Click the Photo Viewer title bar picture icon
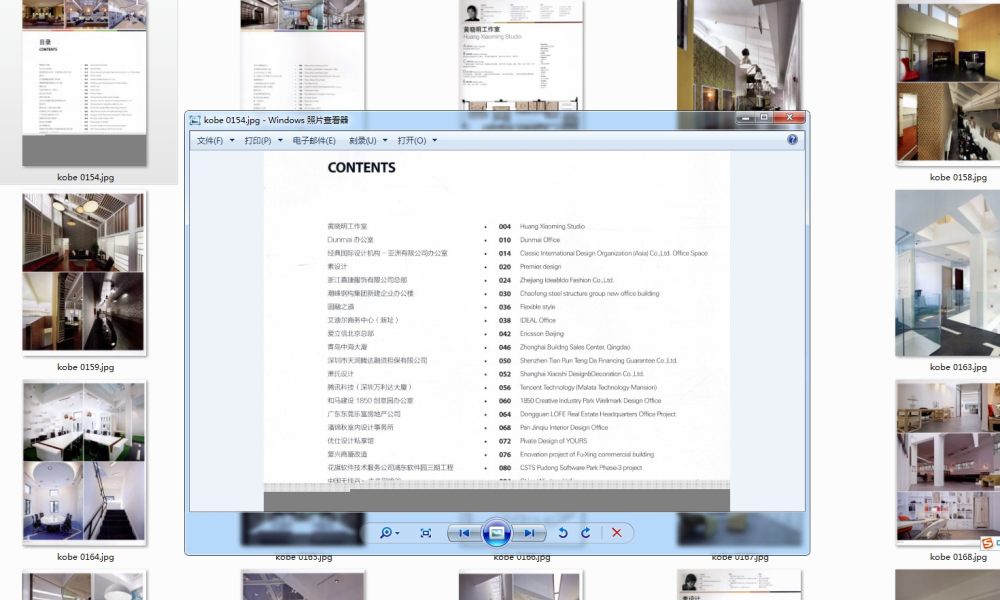 (195, 120)
